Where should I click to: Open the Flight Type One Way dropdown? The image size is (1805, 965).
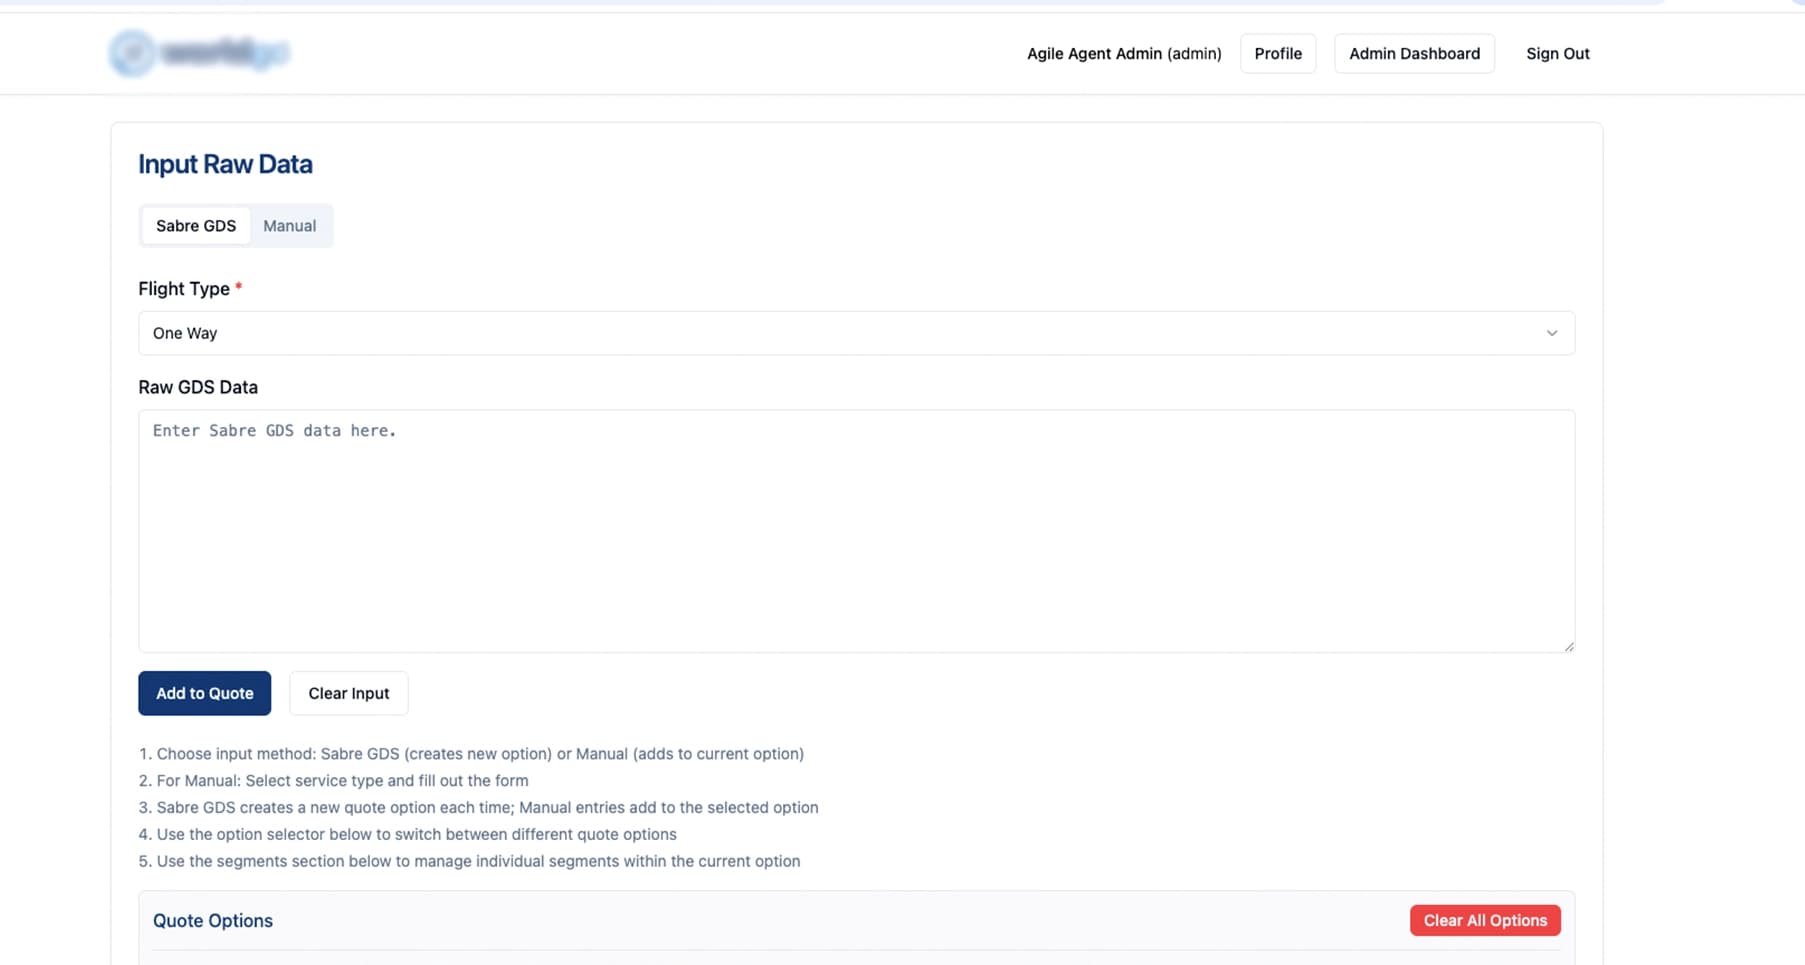(x=855, y=333)
